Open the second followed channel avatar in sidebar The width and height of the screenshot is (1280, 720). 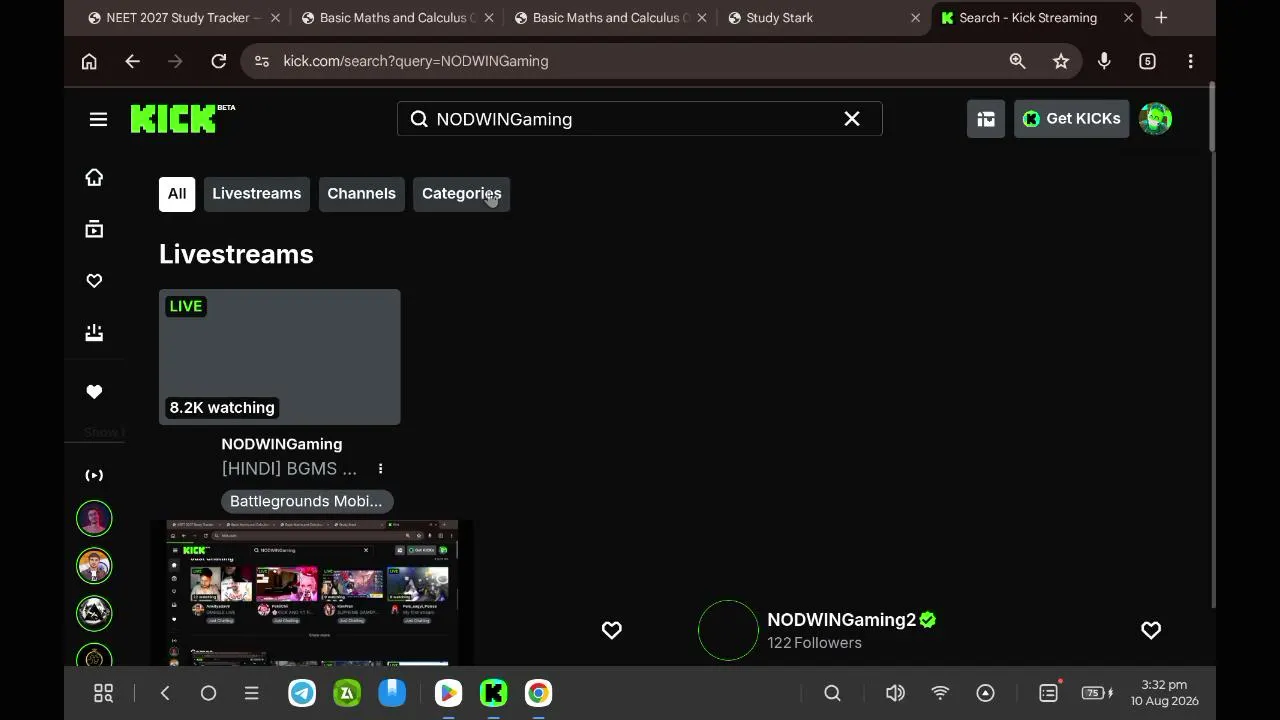point(94,566)
